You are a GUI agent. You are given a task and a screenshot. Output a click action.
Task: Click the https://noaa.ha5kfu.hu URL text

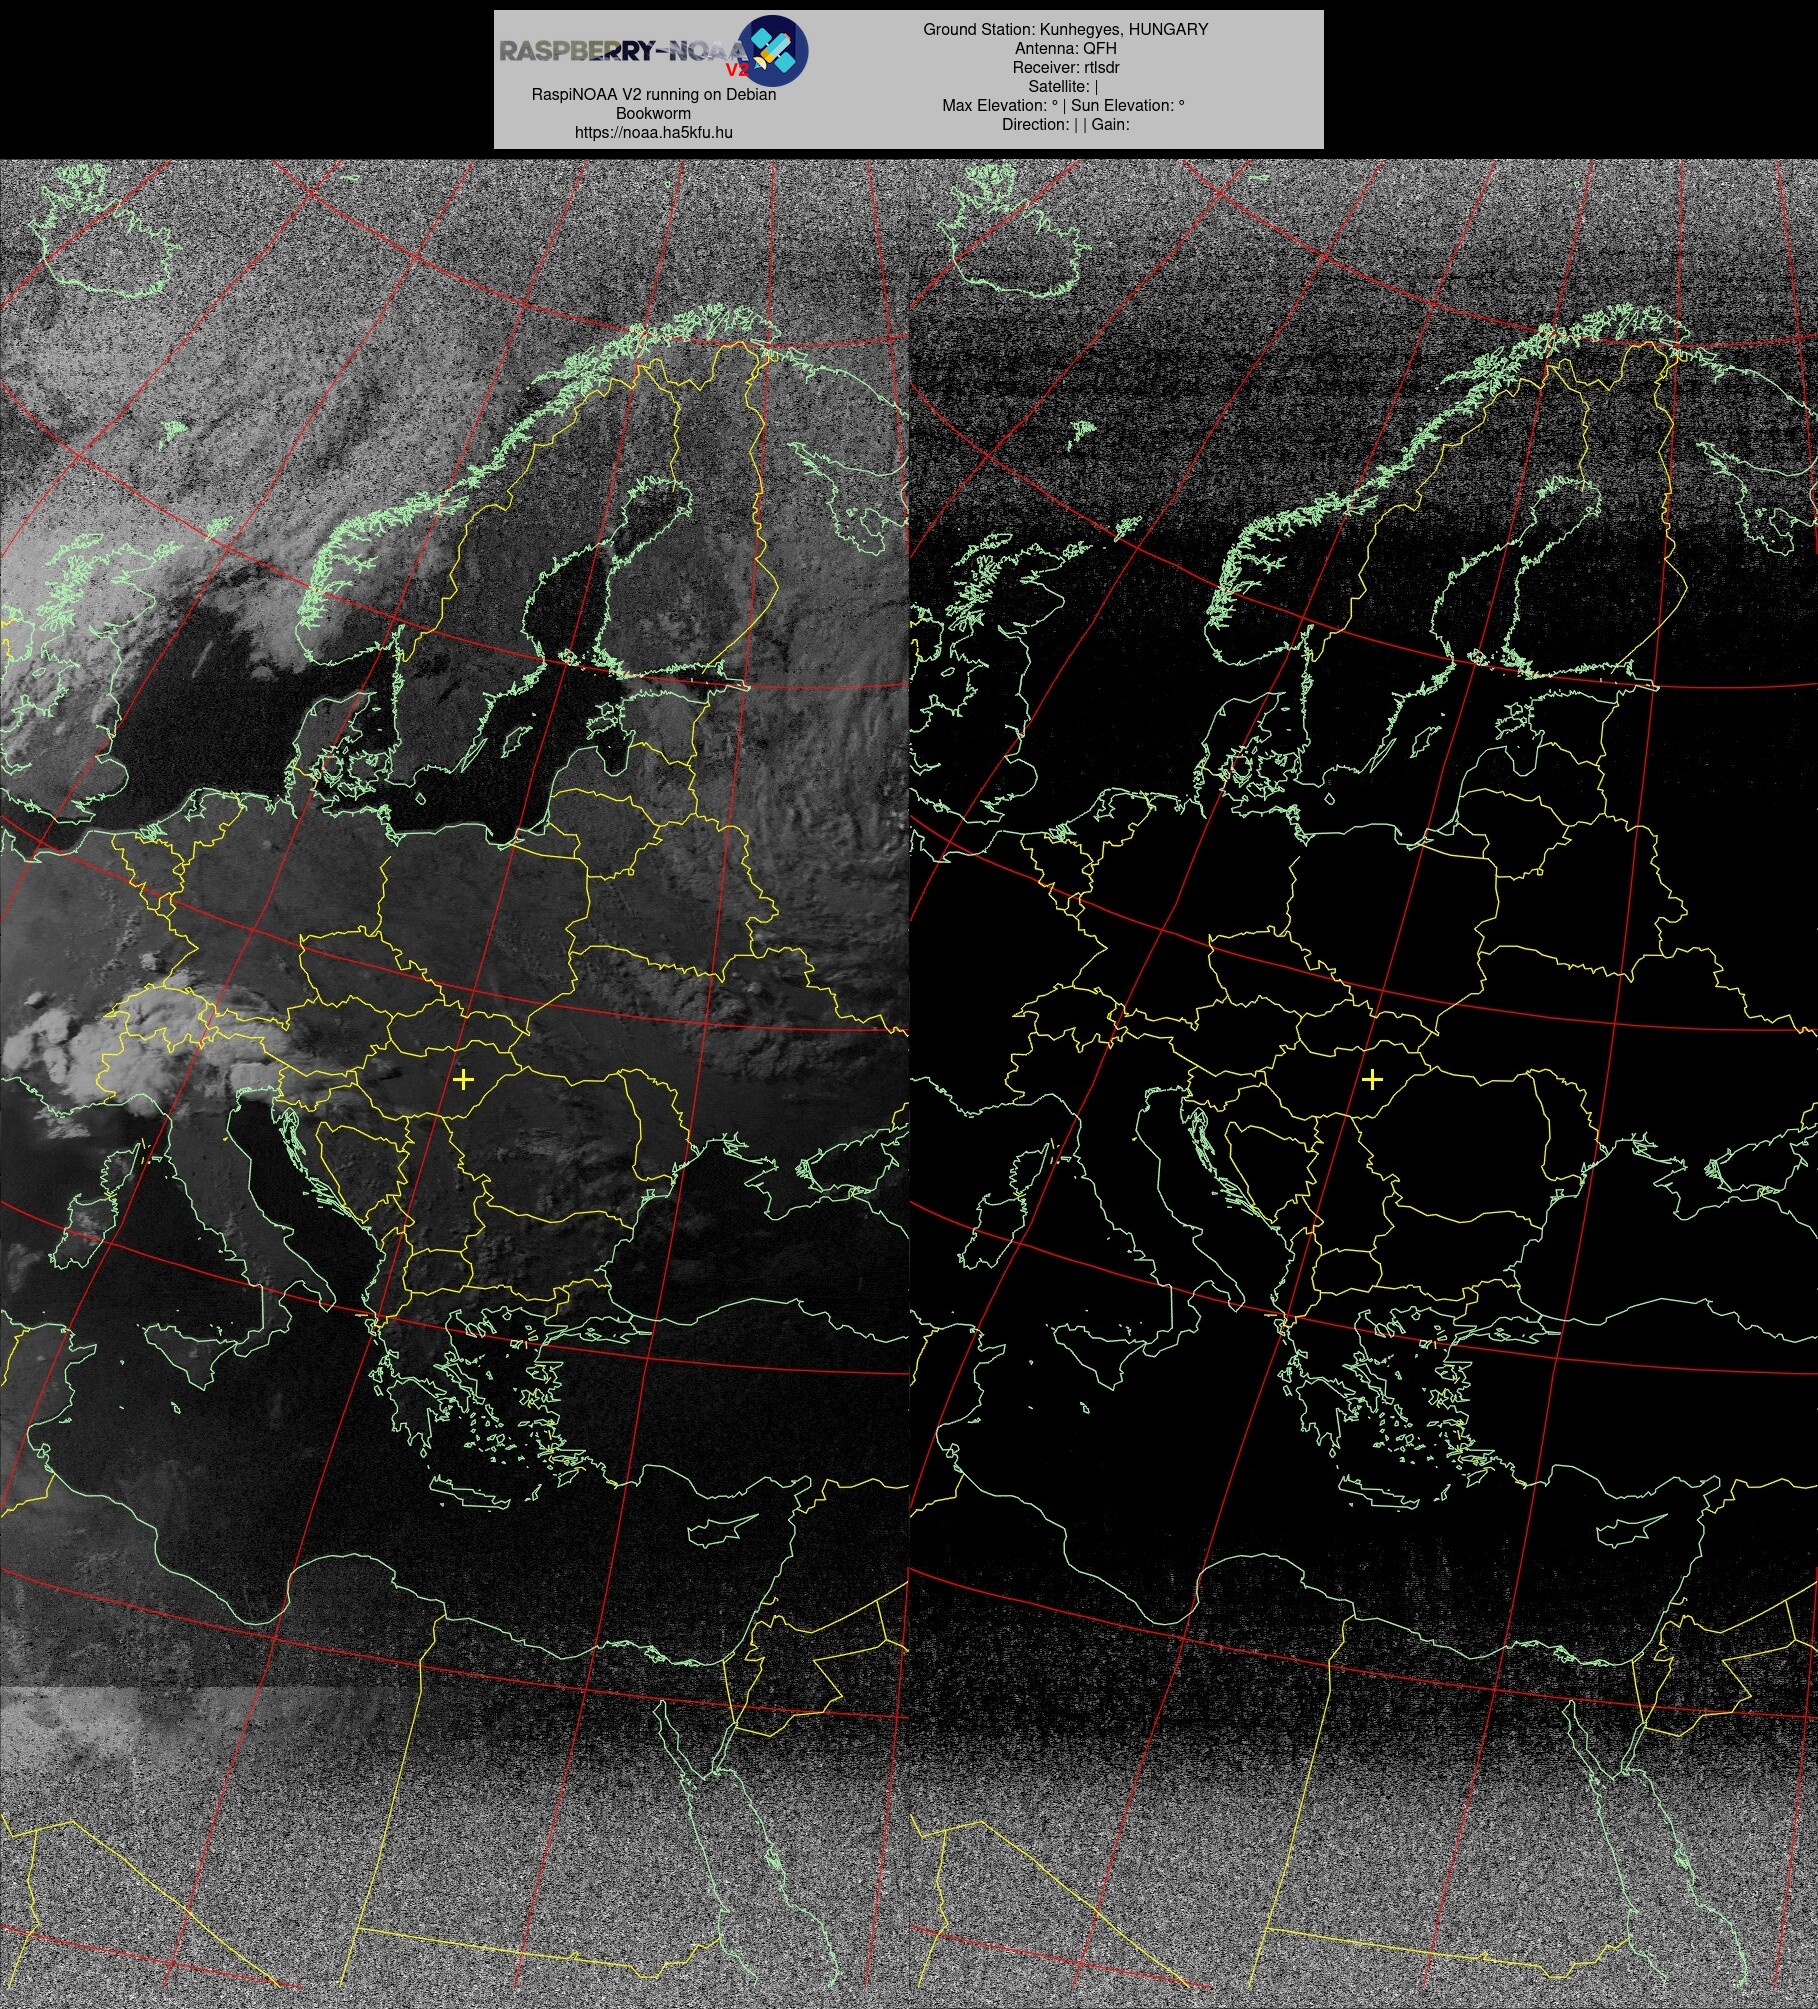653,132
